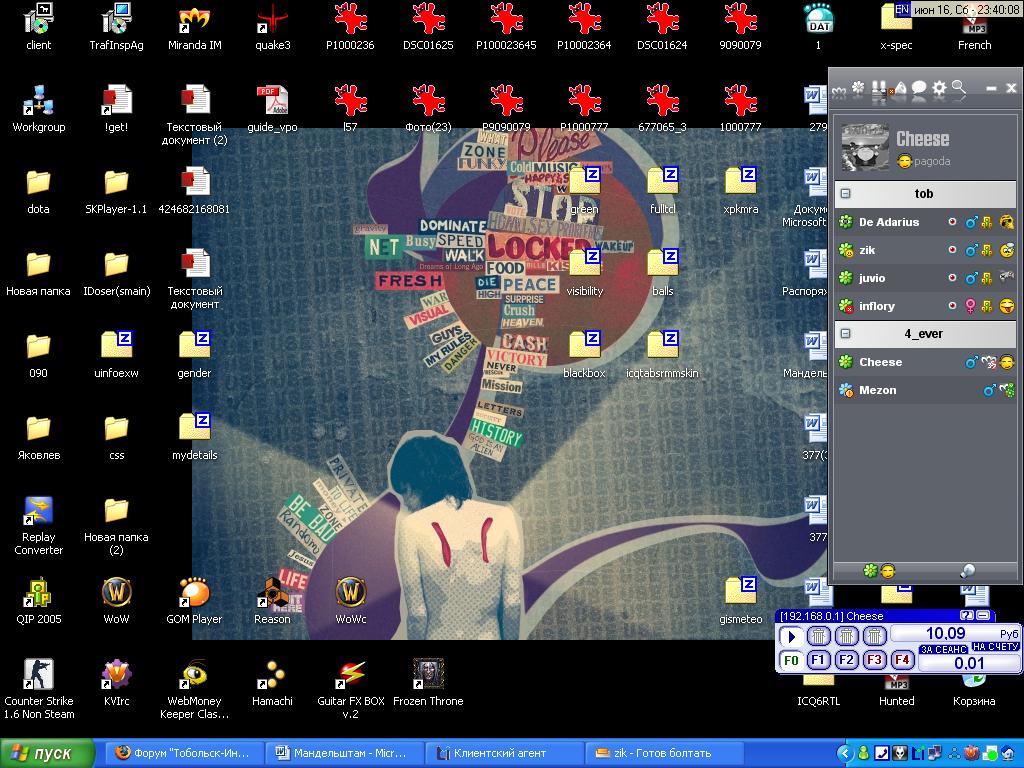Select the GOM Player shortcut
1024x768 pixels.
(195, 601)
